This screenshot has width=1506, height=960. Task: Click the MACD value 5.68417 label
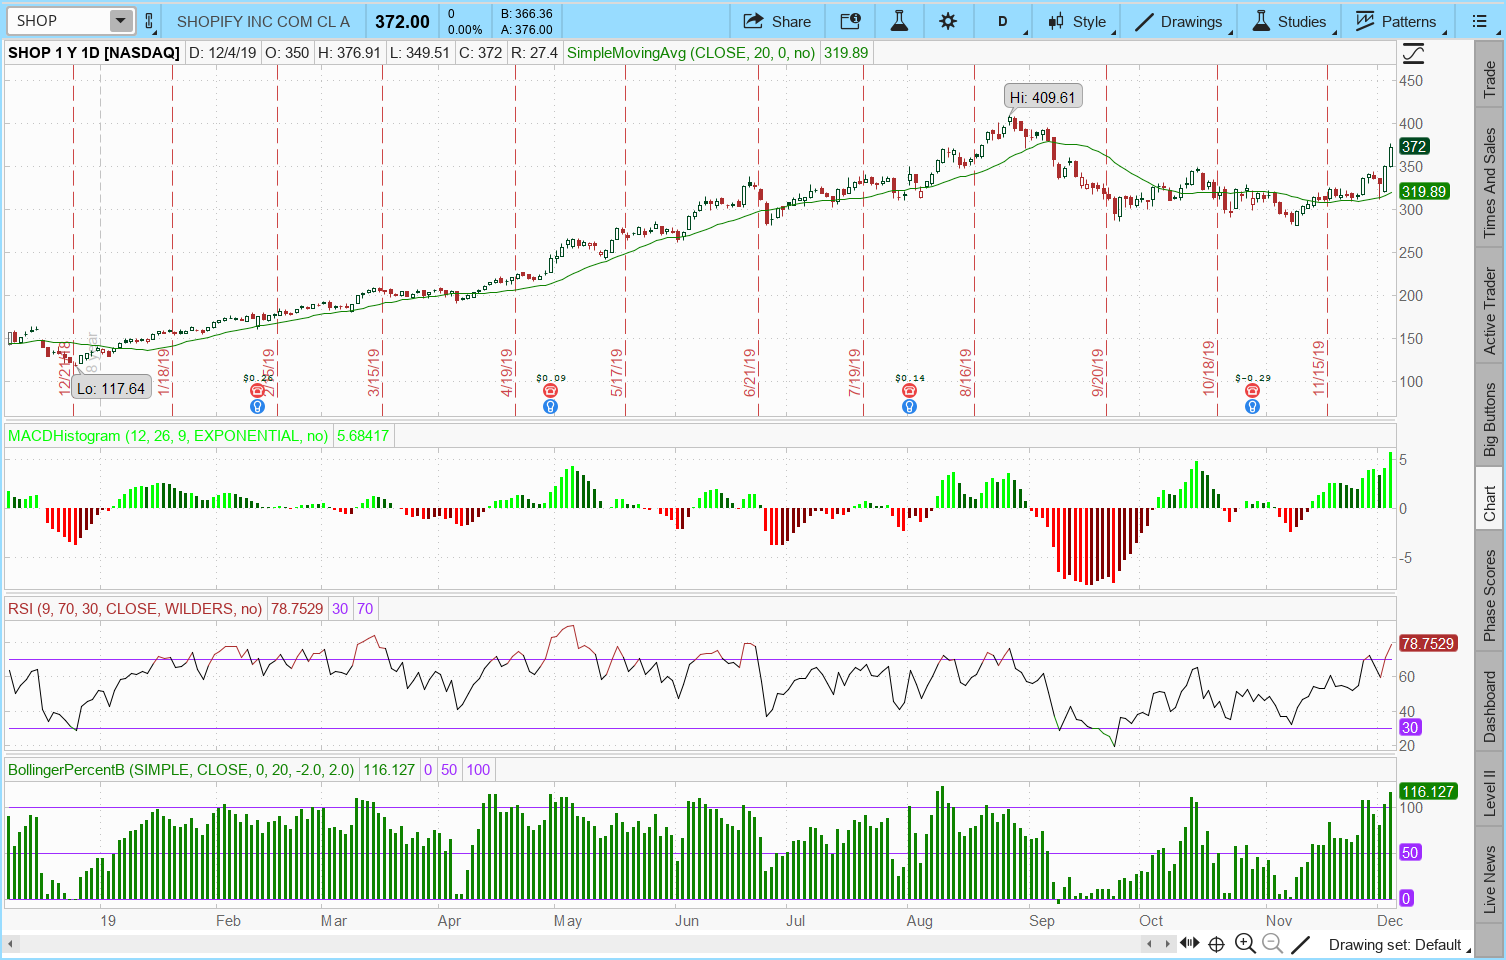pos(362,436)
